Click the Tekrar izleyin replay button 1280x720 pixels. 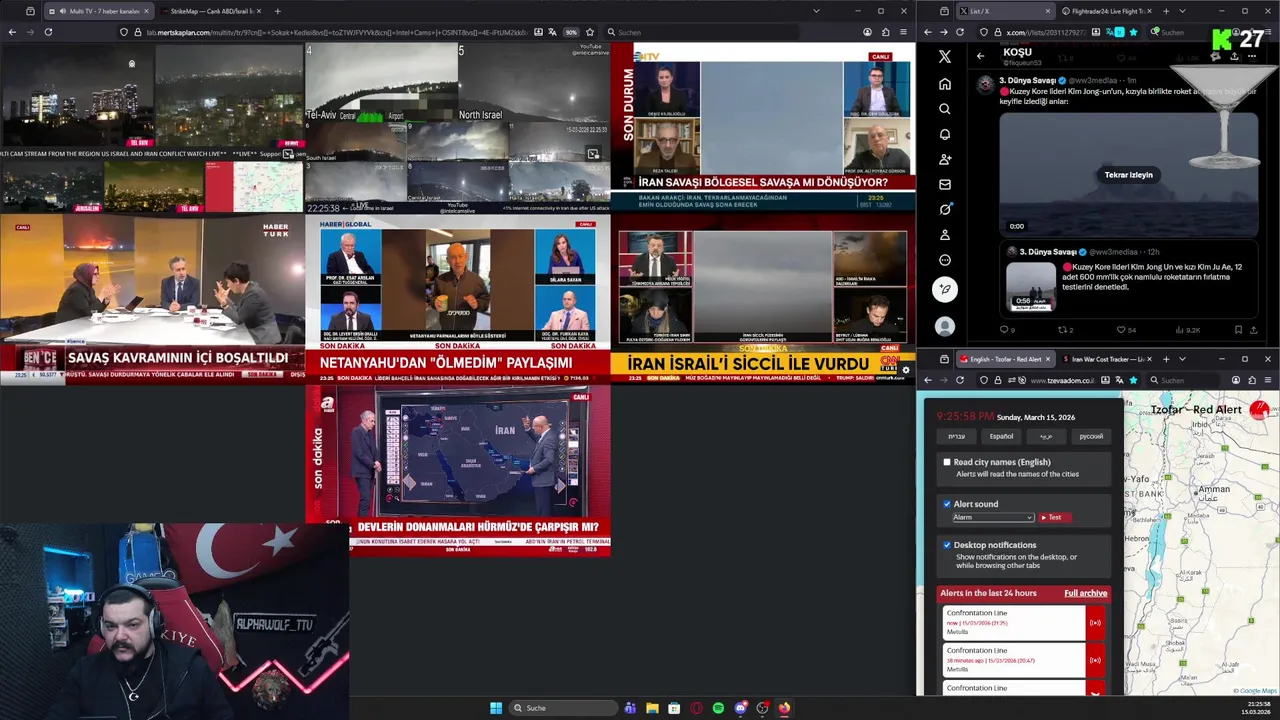click(1128, 175)
